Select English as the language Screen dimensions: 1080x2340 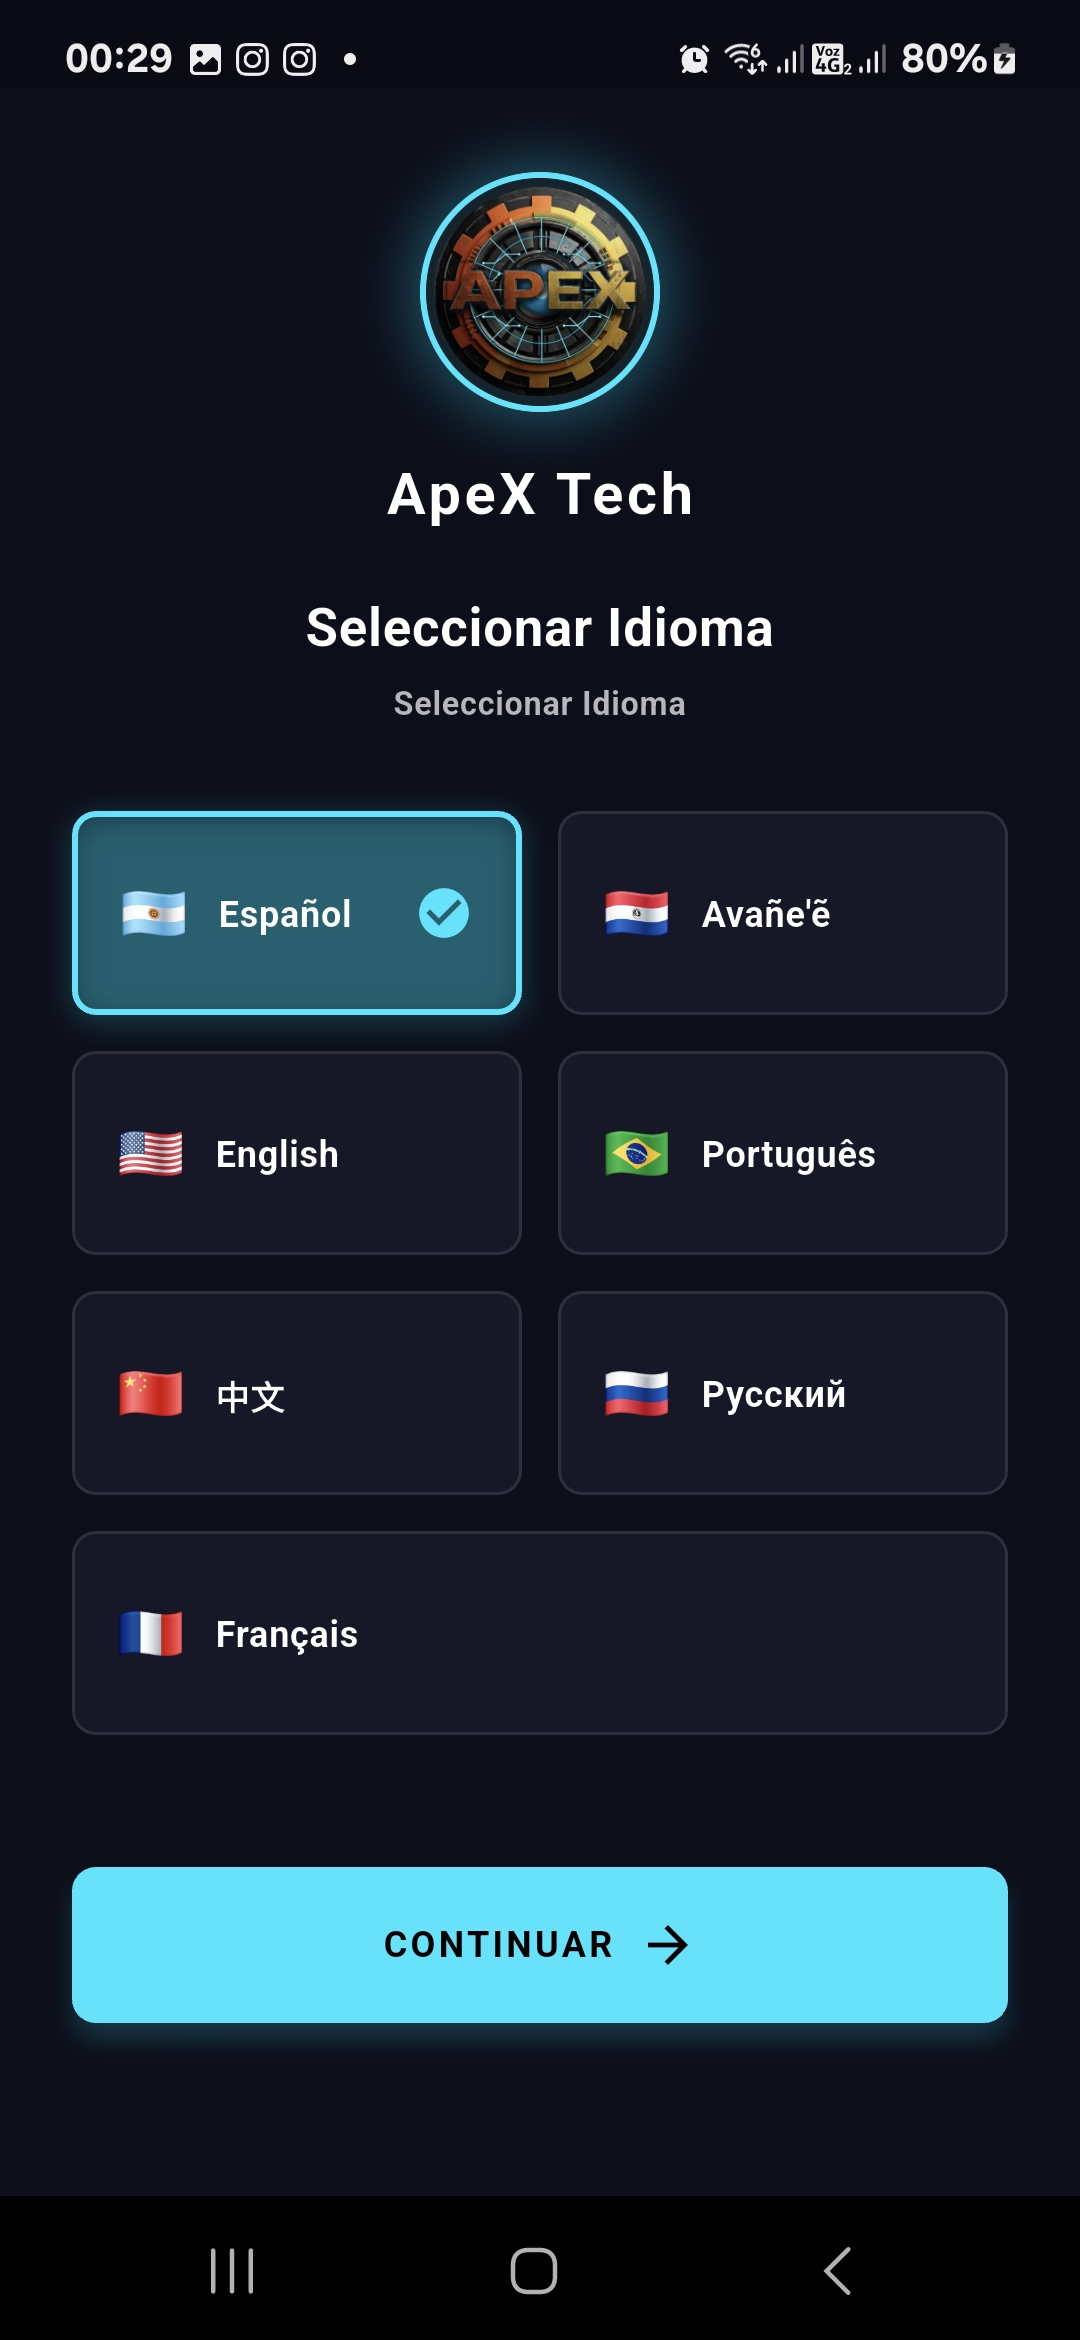point(297,1153)
